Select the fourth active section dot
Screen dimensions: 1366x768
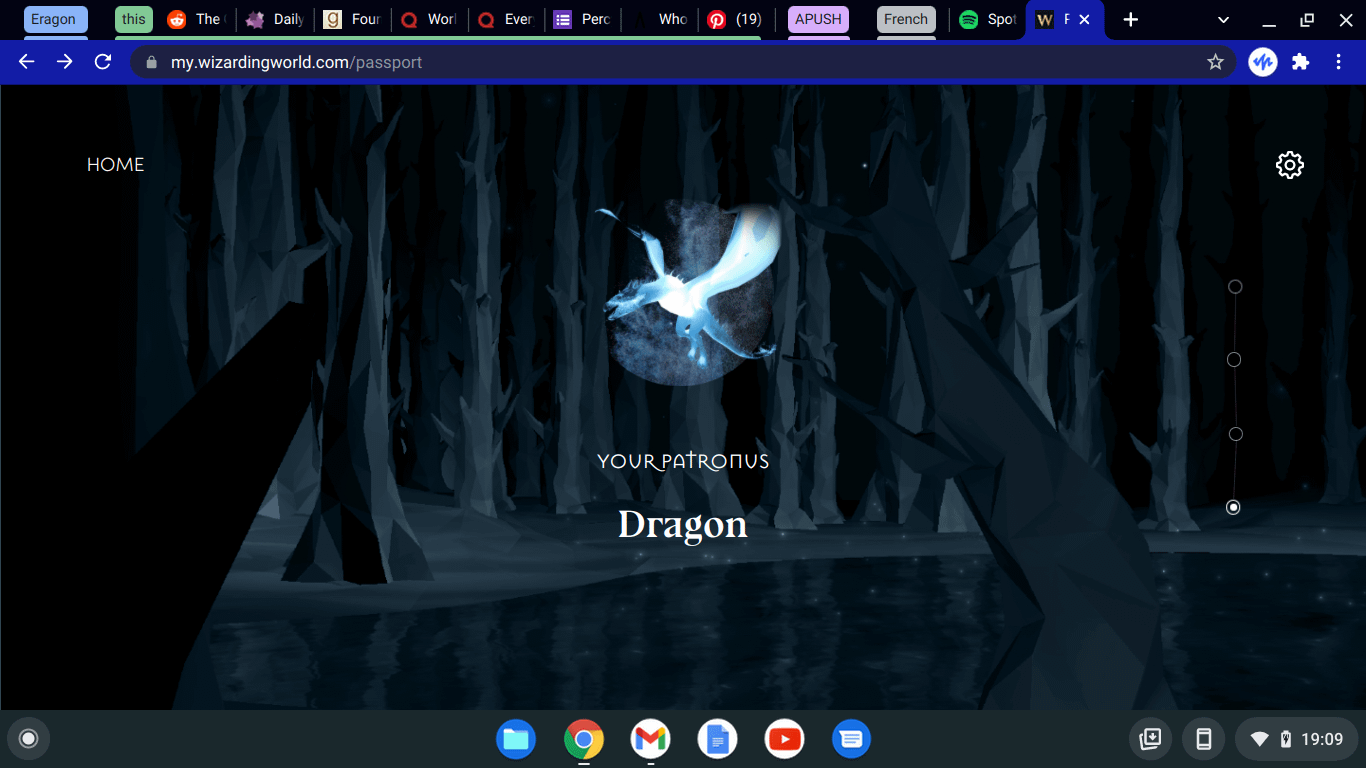pos(1233,507)
